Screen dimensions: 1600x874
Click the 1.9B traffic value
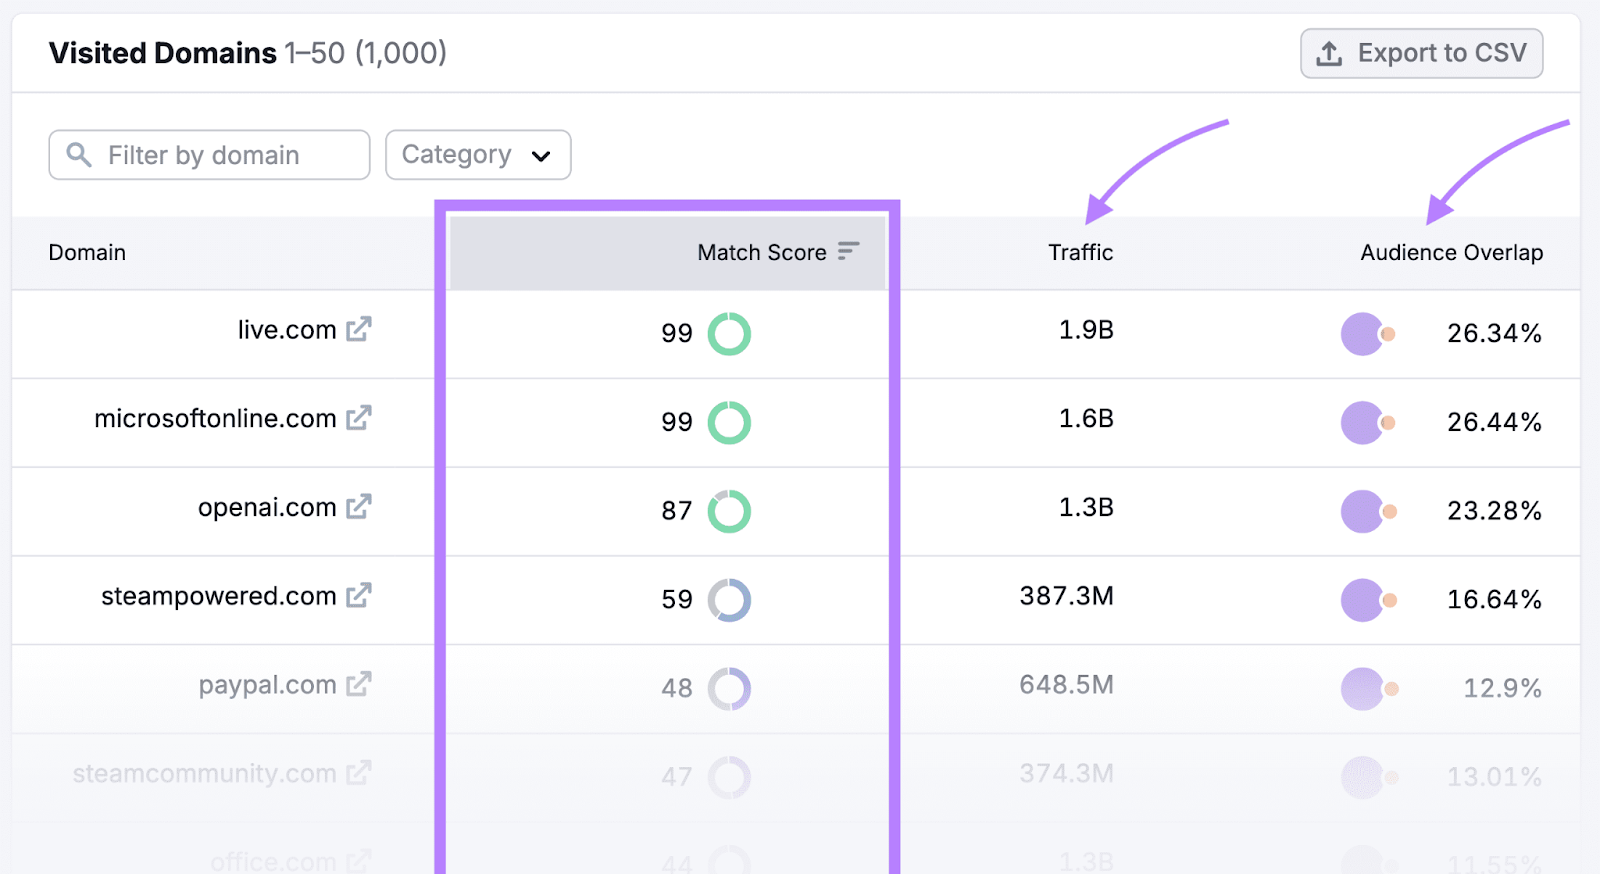1086,330
